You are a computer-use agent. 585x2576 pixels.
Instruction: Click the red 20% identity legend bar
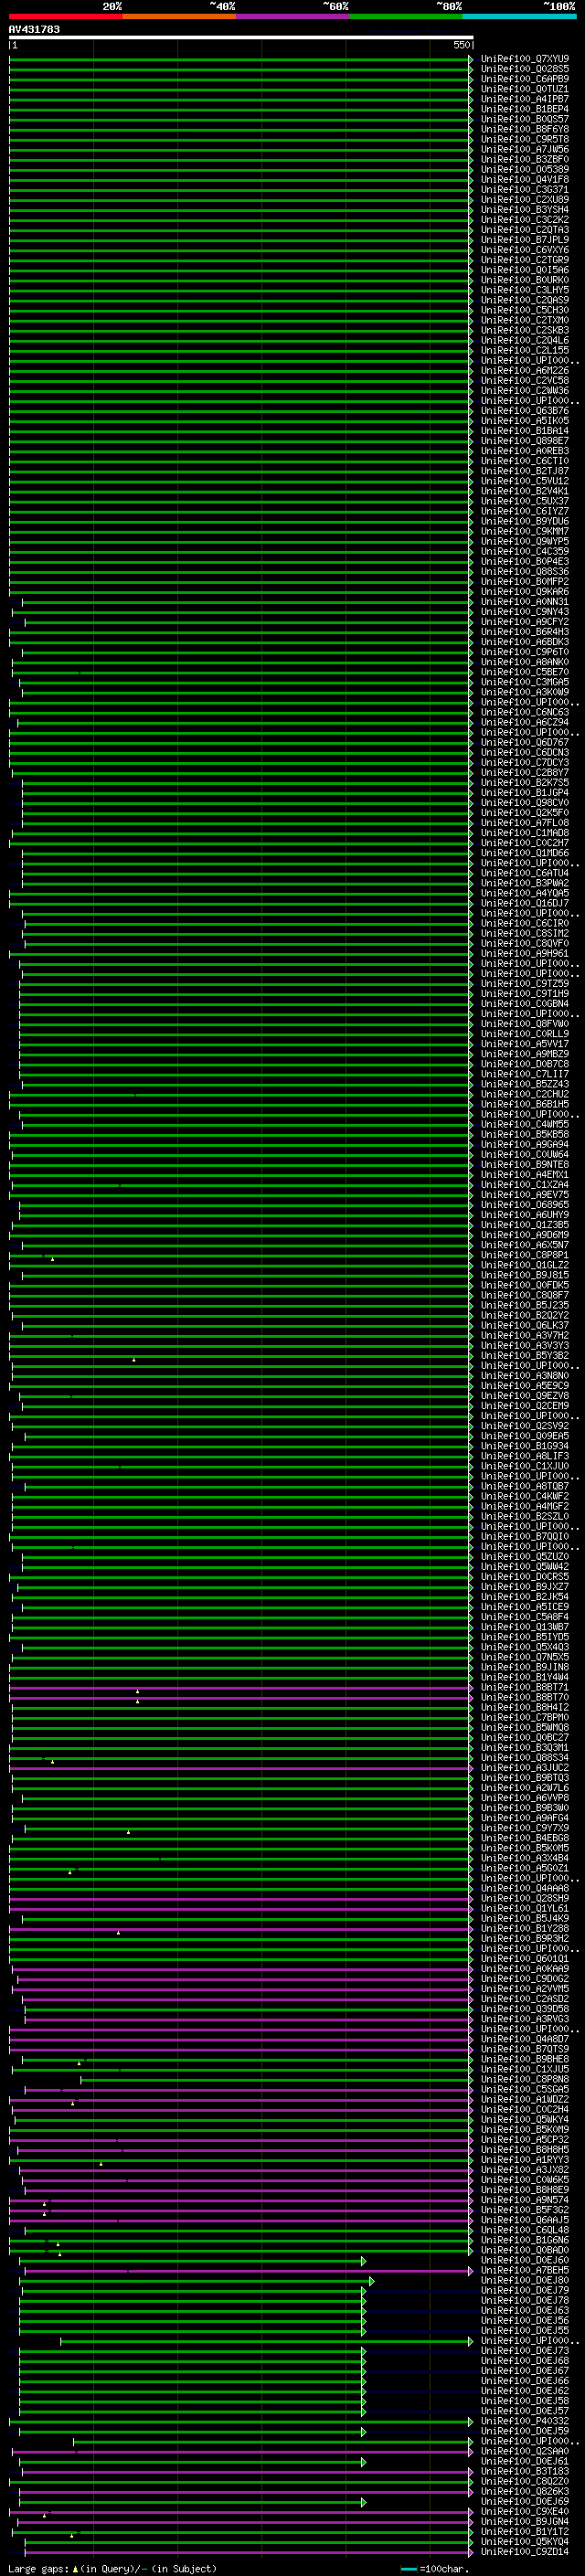[66, 16]
